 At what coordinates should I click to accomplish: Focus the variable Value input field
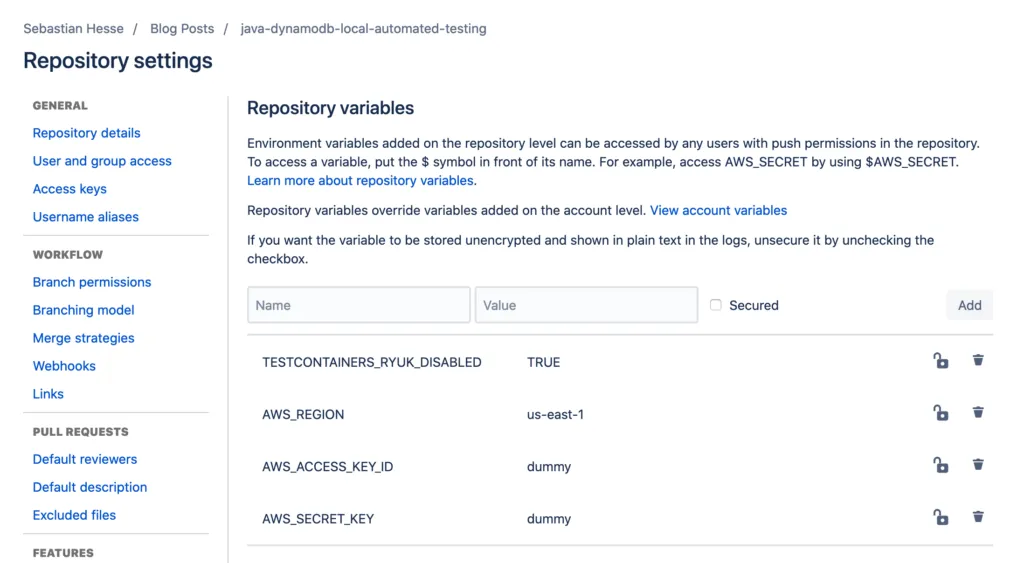click(586, 305)
